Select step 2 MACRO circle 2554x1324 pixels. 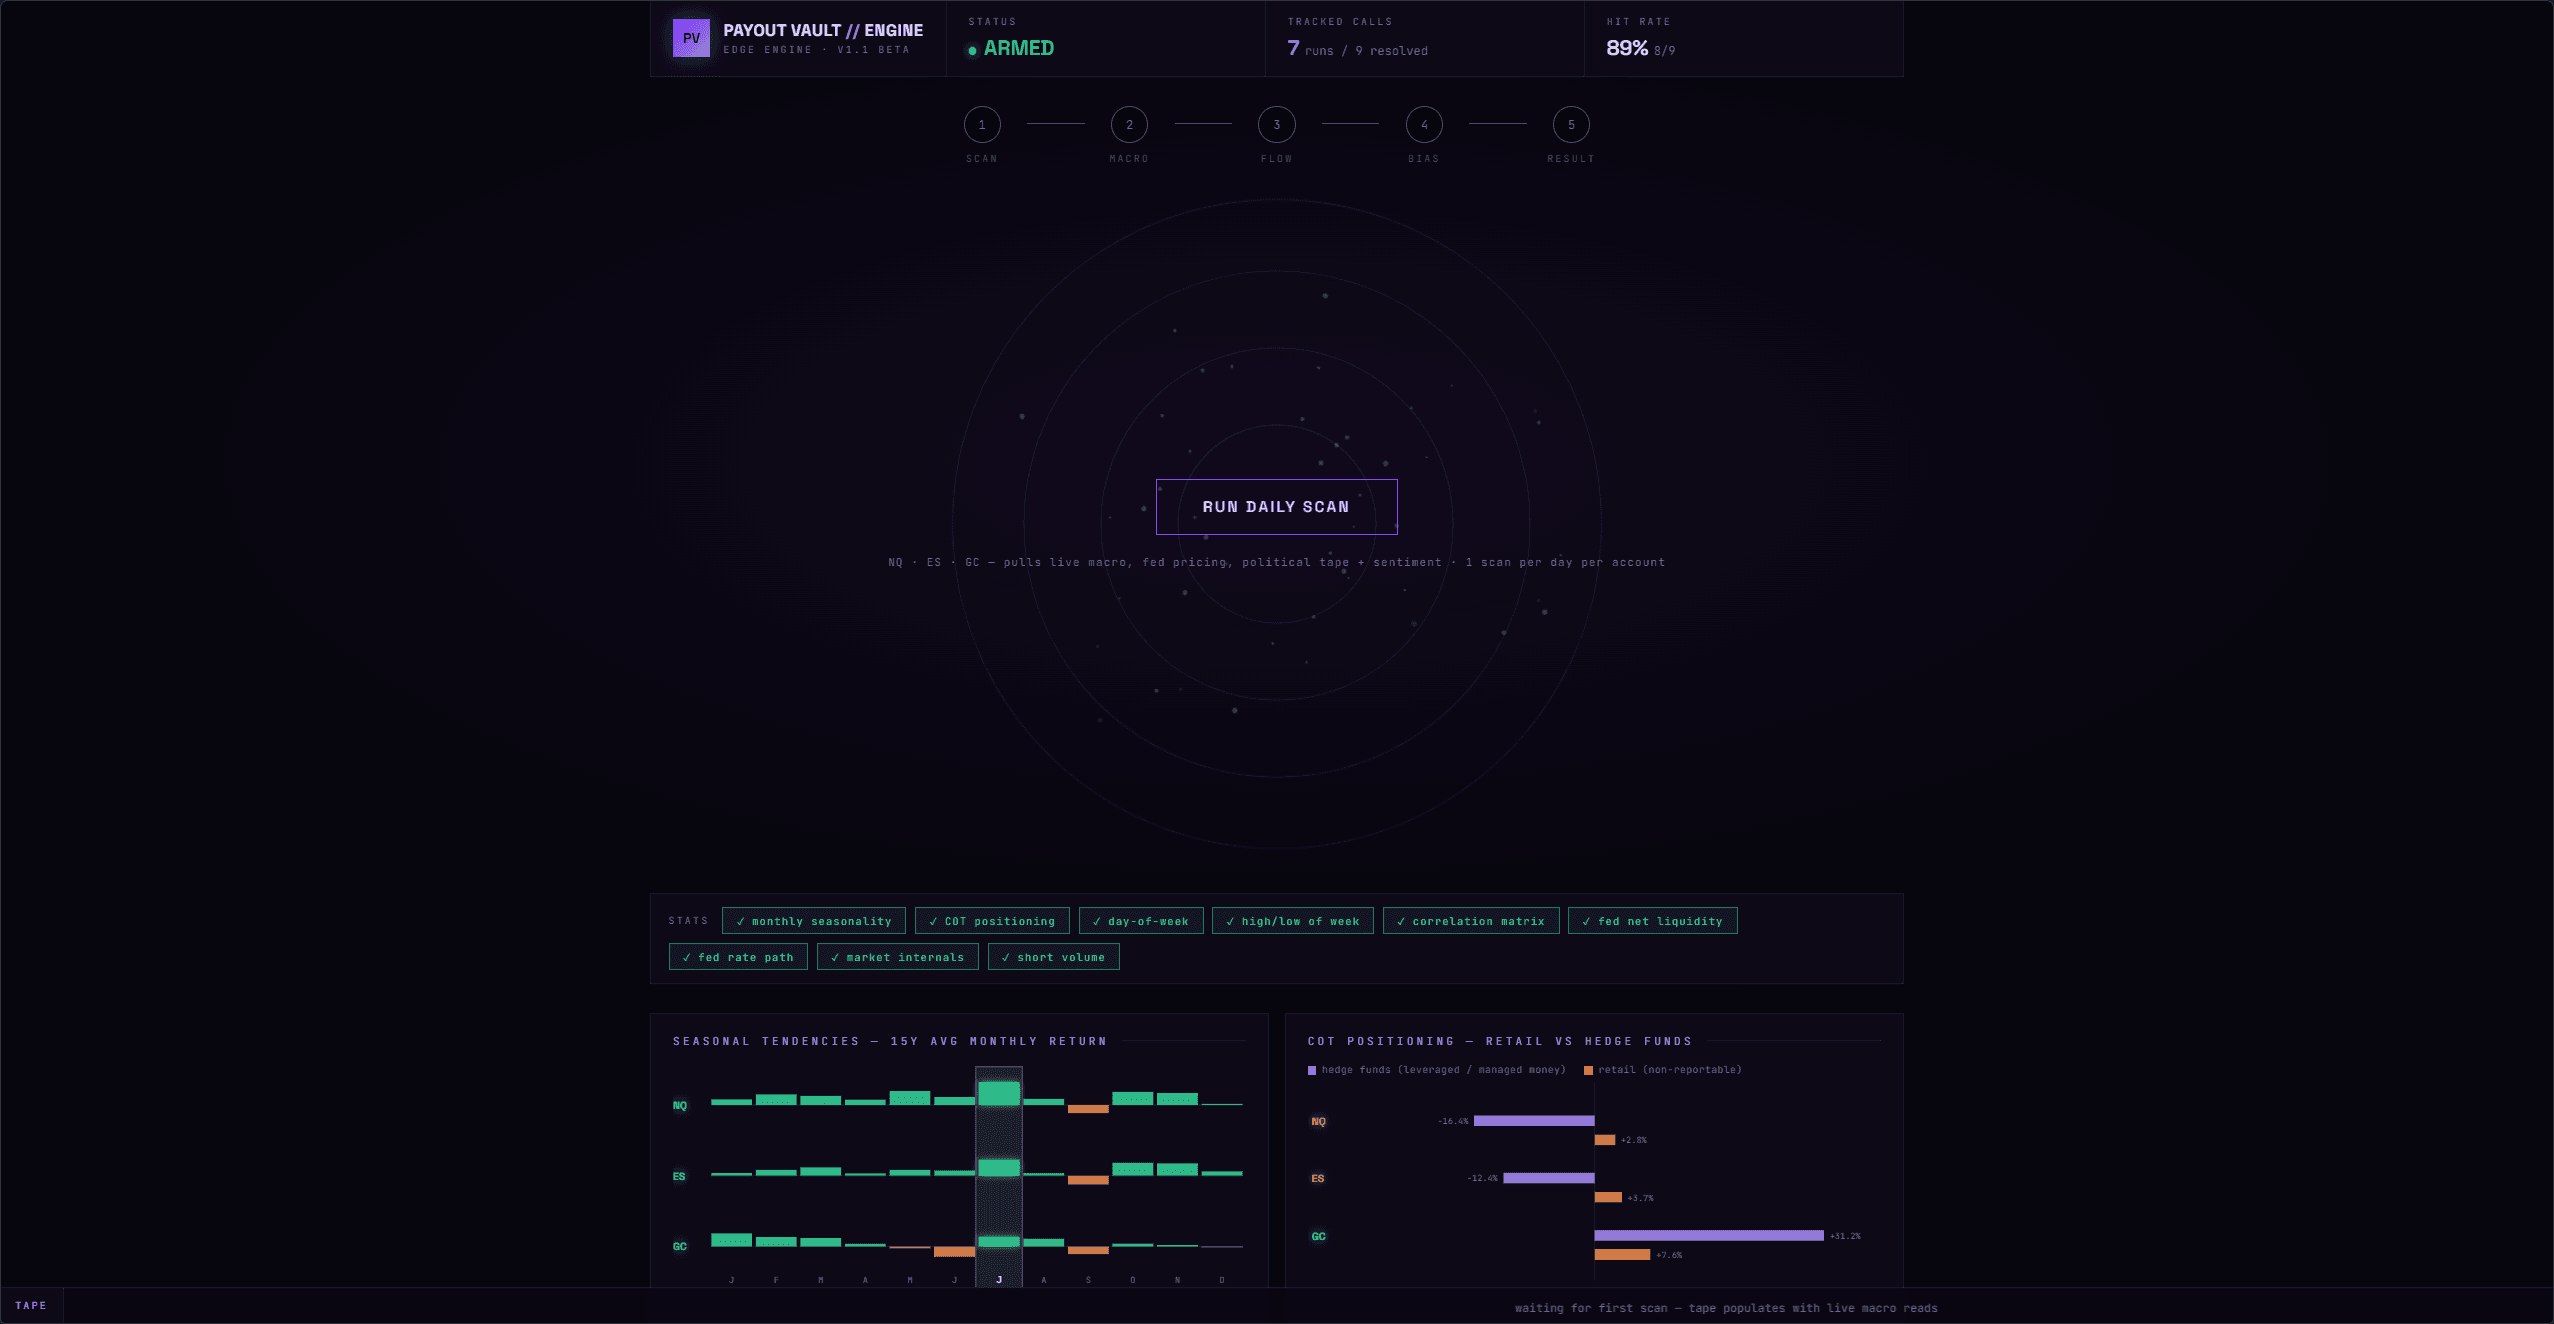pyautogui.click(x=1129, y=125)
